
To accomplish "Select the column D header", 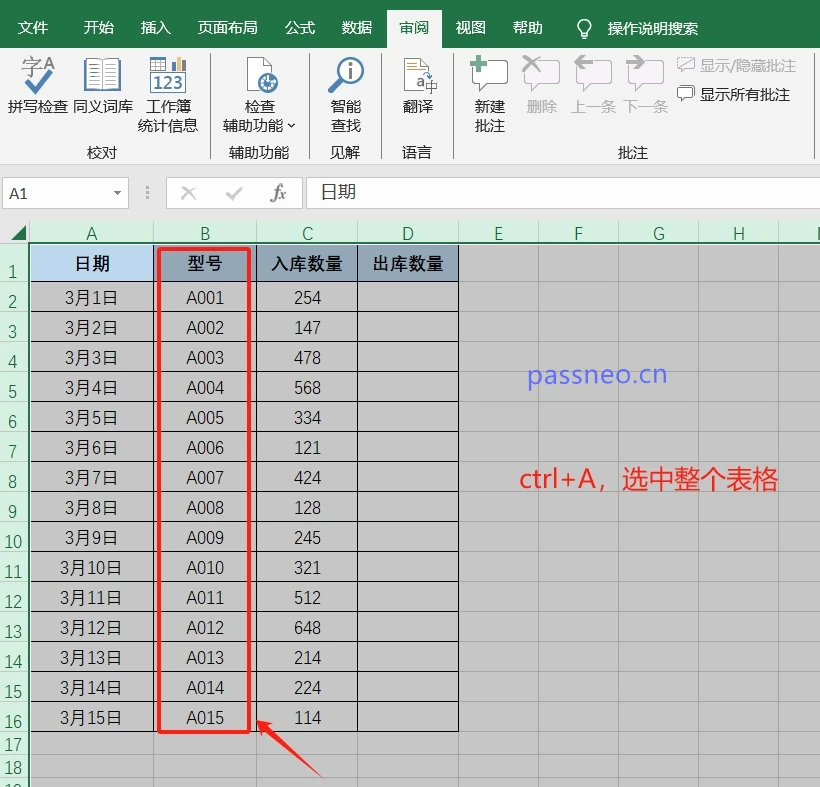I will click(407, 232).
